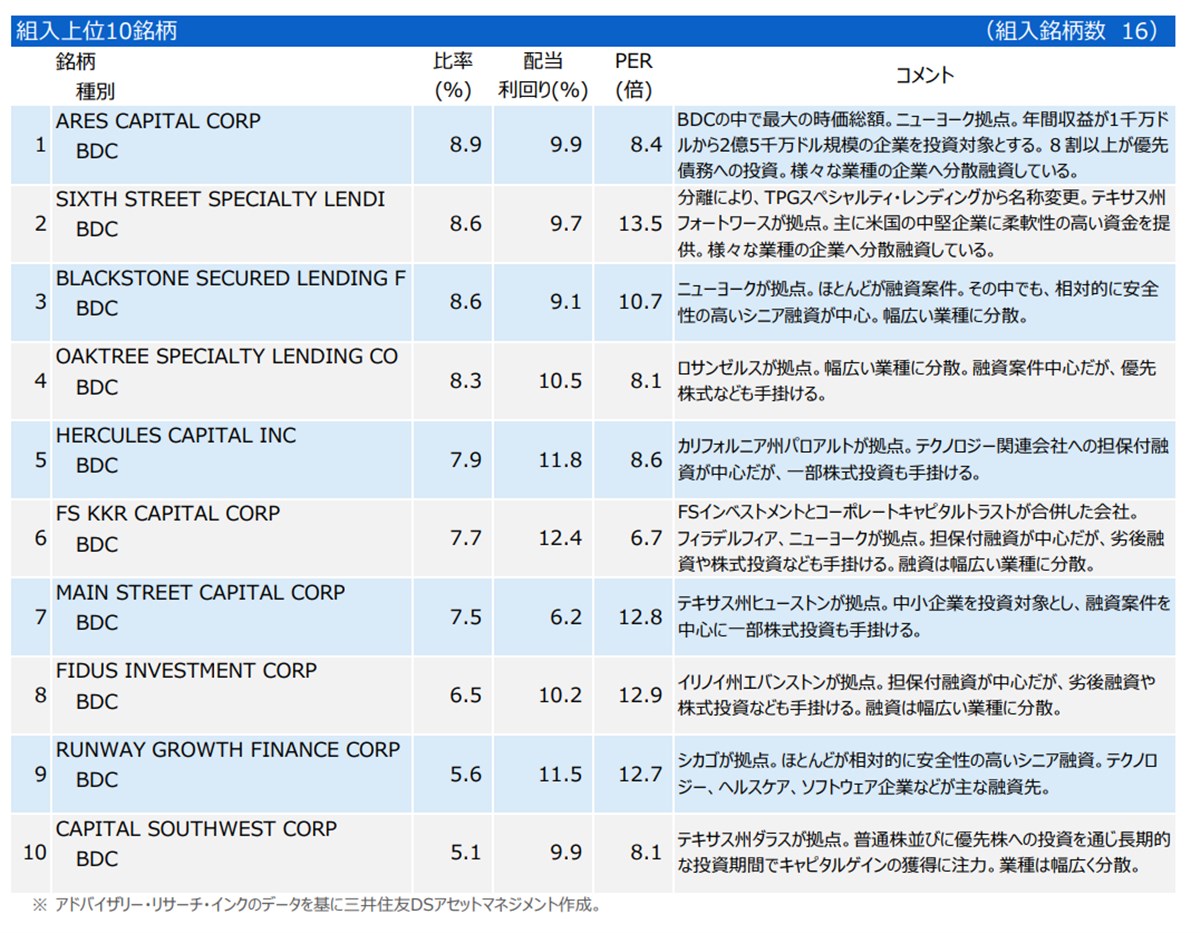
Task: Click rank number 1 in the table
Action: point(40,145)
